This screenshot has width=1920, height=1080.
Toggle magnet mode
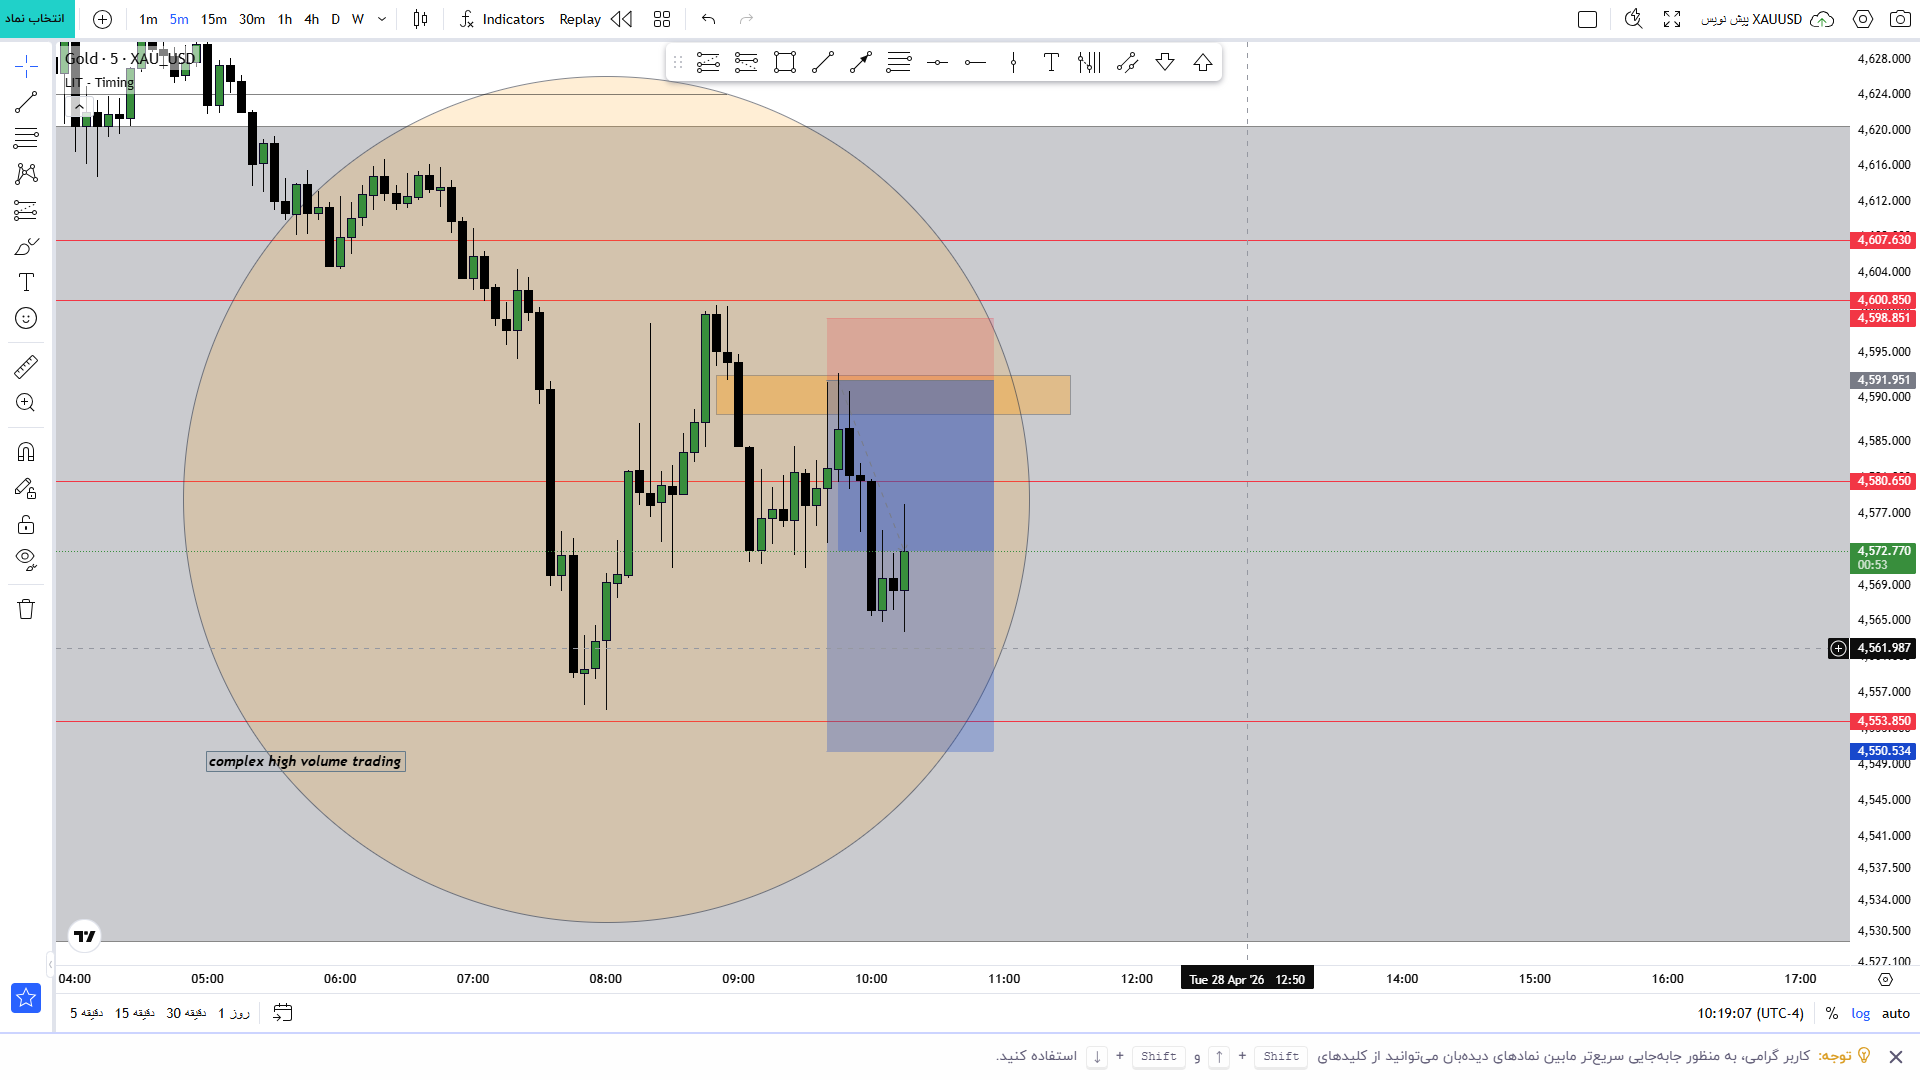[26, 452]
